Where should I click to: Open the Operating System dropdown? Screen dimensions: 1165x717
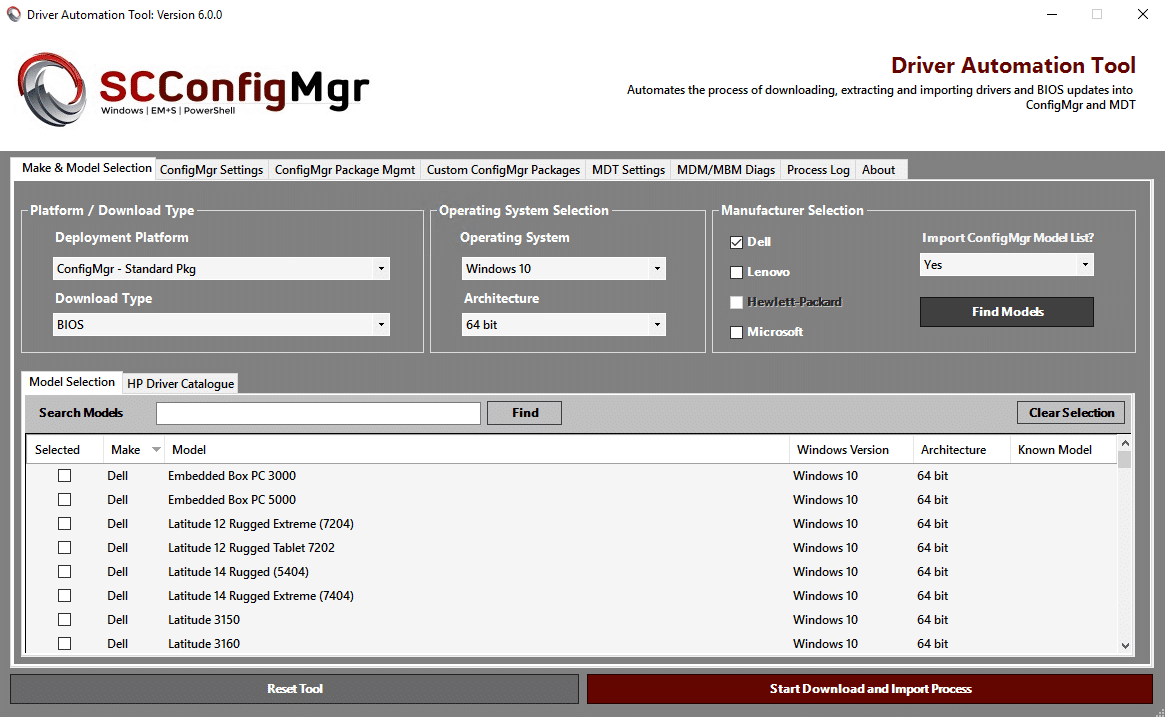tap(564, 268)
